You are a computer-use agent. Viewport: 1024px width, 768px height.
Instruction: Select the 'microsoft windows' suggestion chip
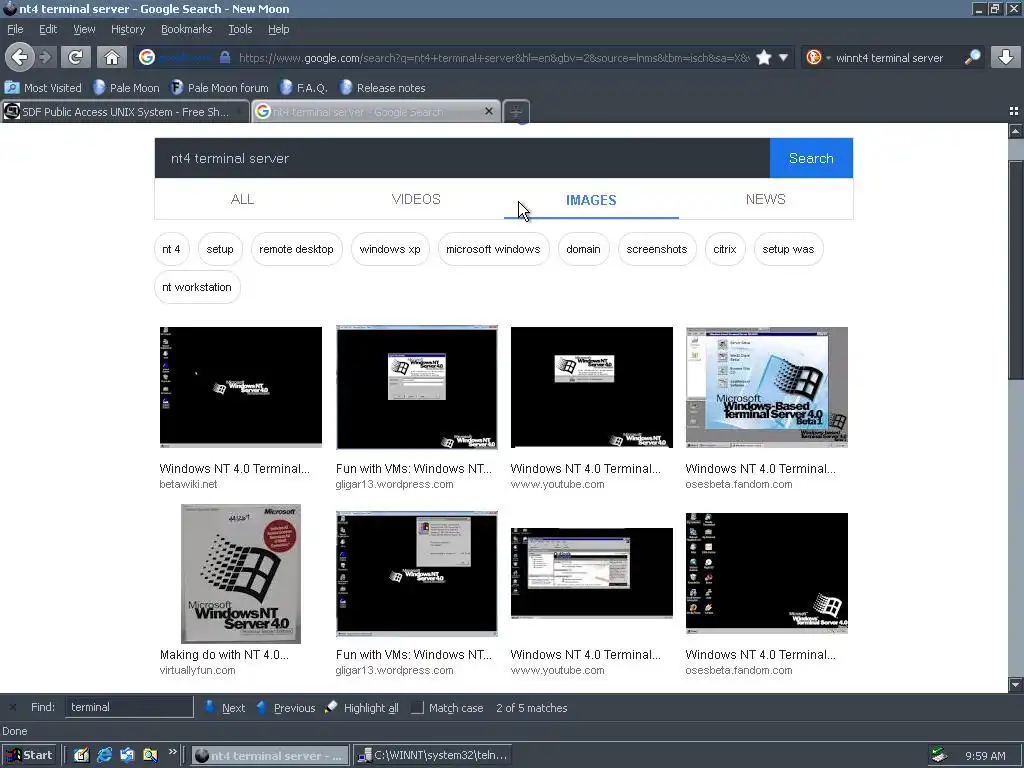pyautogui.click(x=493, y=249)
